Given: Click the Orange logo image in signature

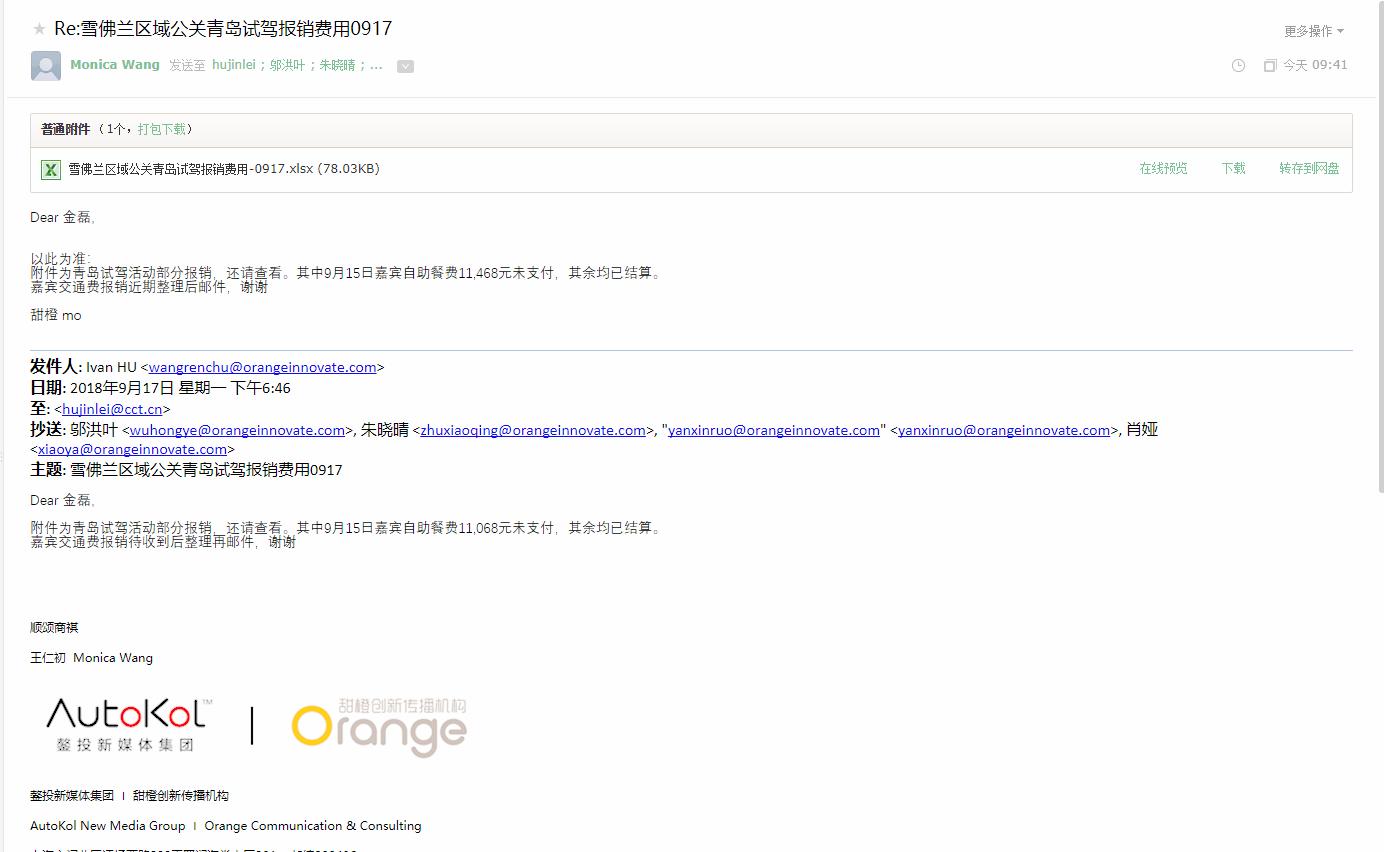Looking at the screenshot, I should [379, 727].
